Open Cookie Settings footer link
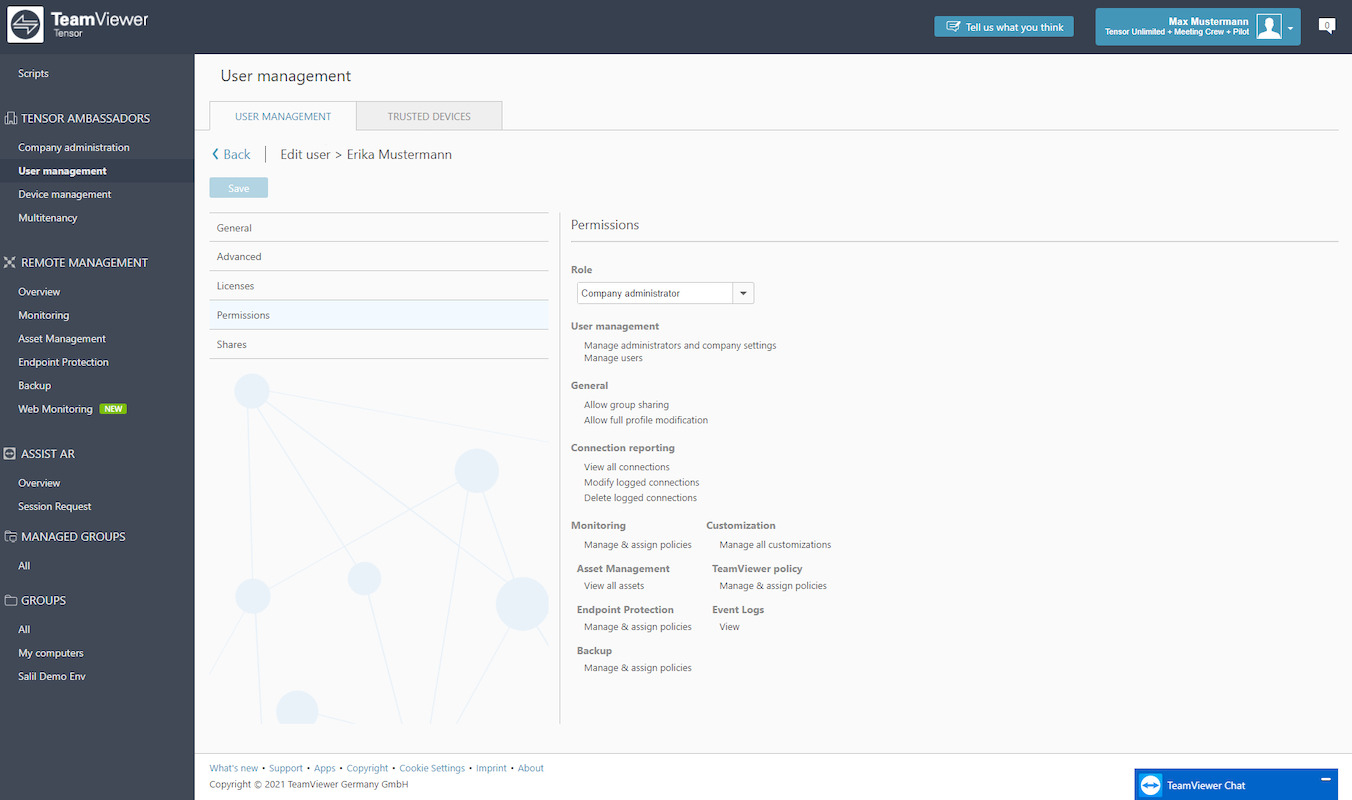 432,768
